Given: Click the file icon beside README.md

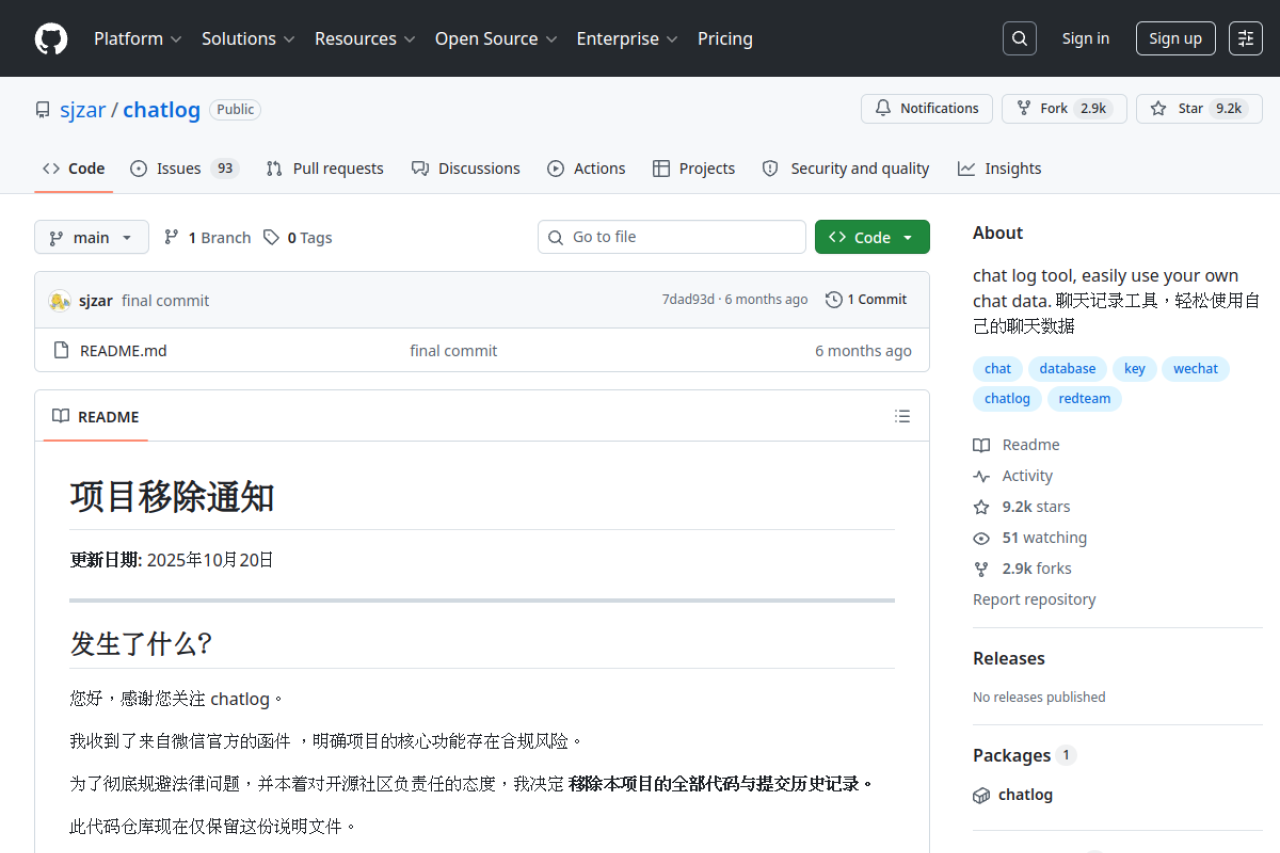Looking at the screenshot, I should (x=61, y=351).
